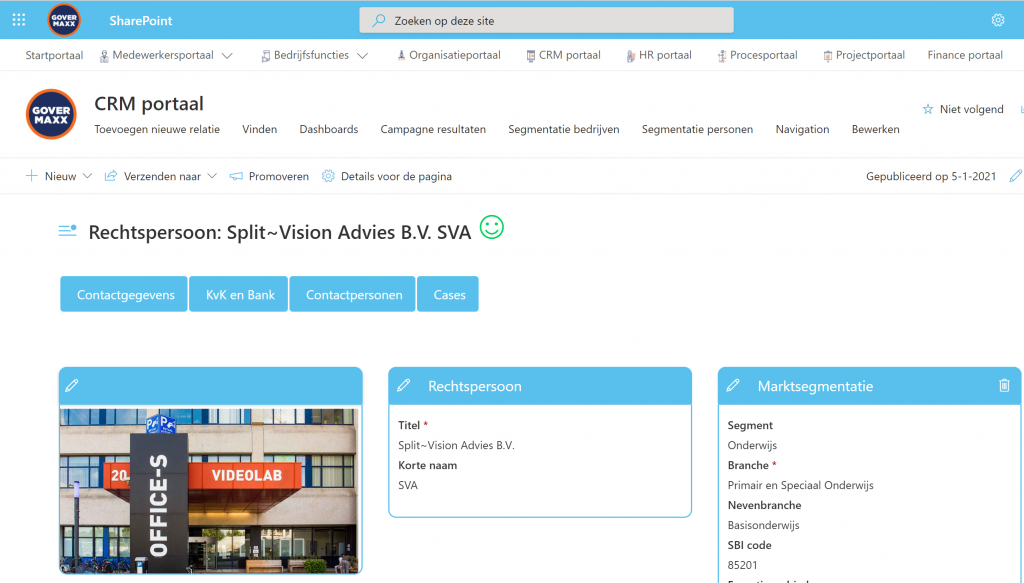The image size is (1024, 583).
Task: Open the app launcher waffle icon
Action: click(x=19, y=20)
